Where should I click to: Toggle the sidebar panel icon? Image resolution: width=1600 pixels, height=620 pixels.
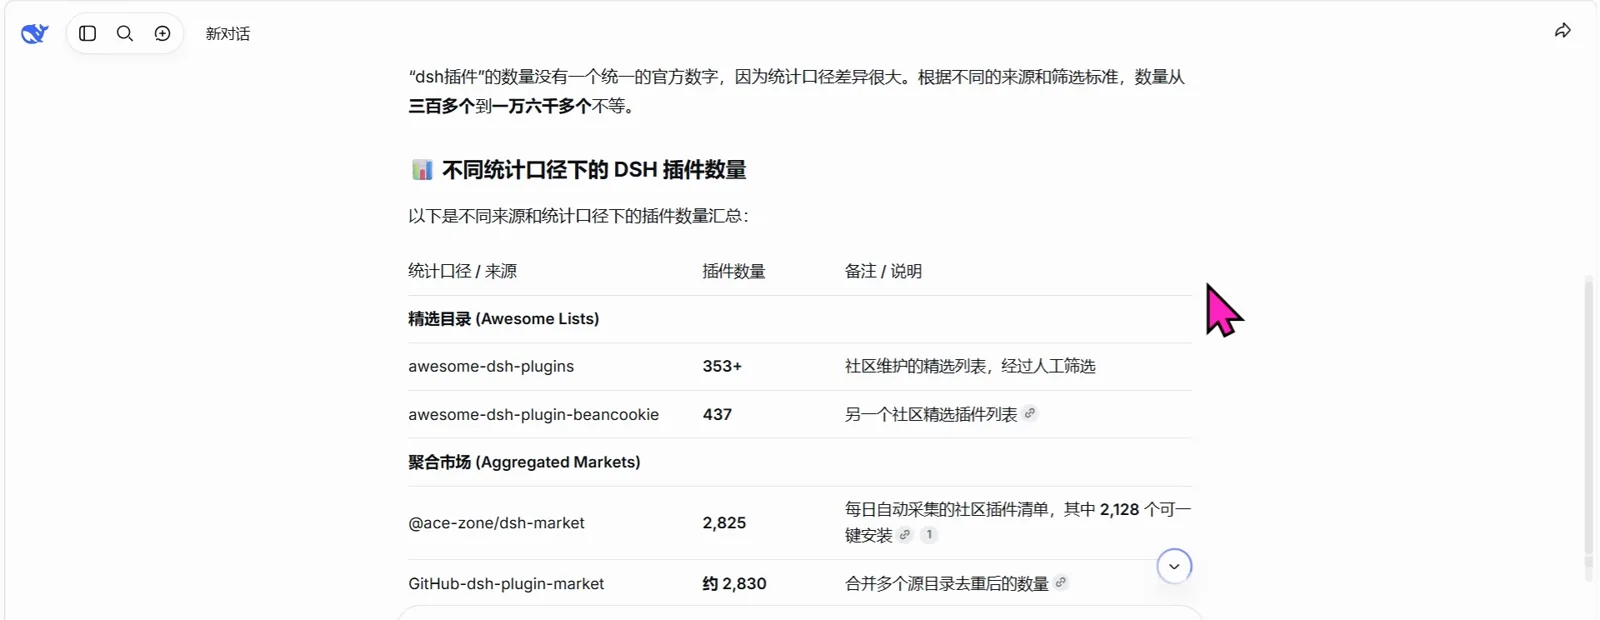point(88,34)
